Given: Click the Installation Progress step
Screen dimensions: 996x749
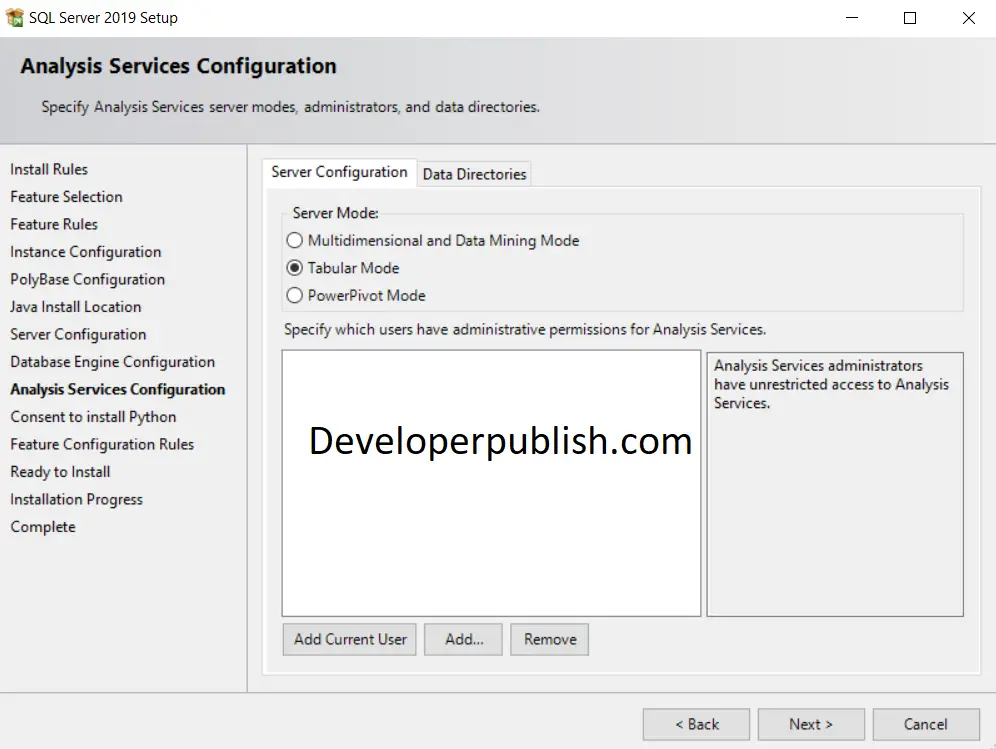Looking at the screenshot, I should [76, 499].
